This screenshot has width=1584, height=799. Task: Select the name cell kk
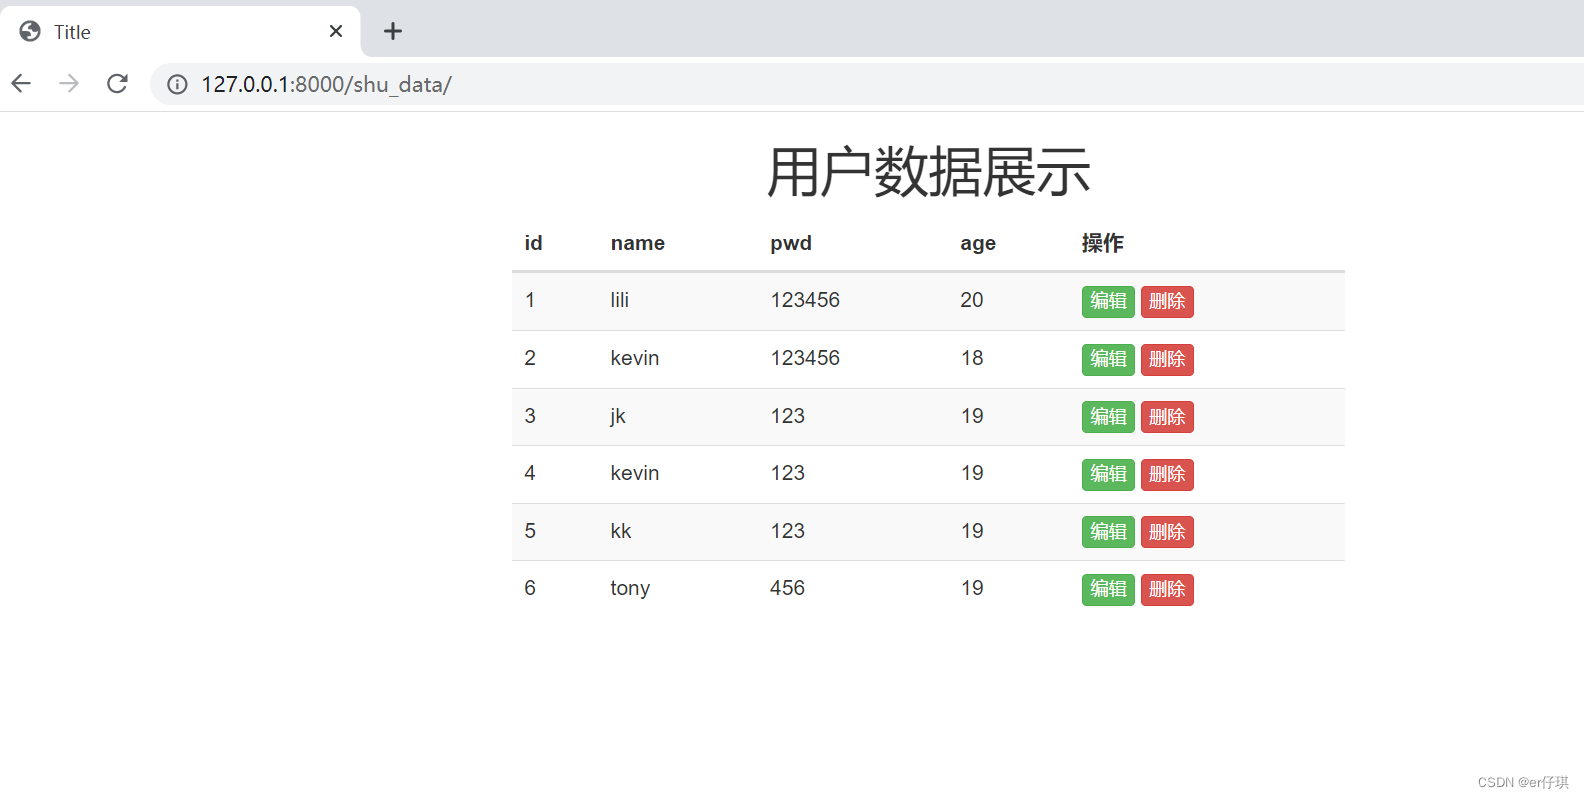pos(621,531)
